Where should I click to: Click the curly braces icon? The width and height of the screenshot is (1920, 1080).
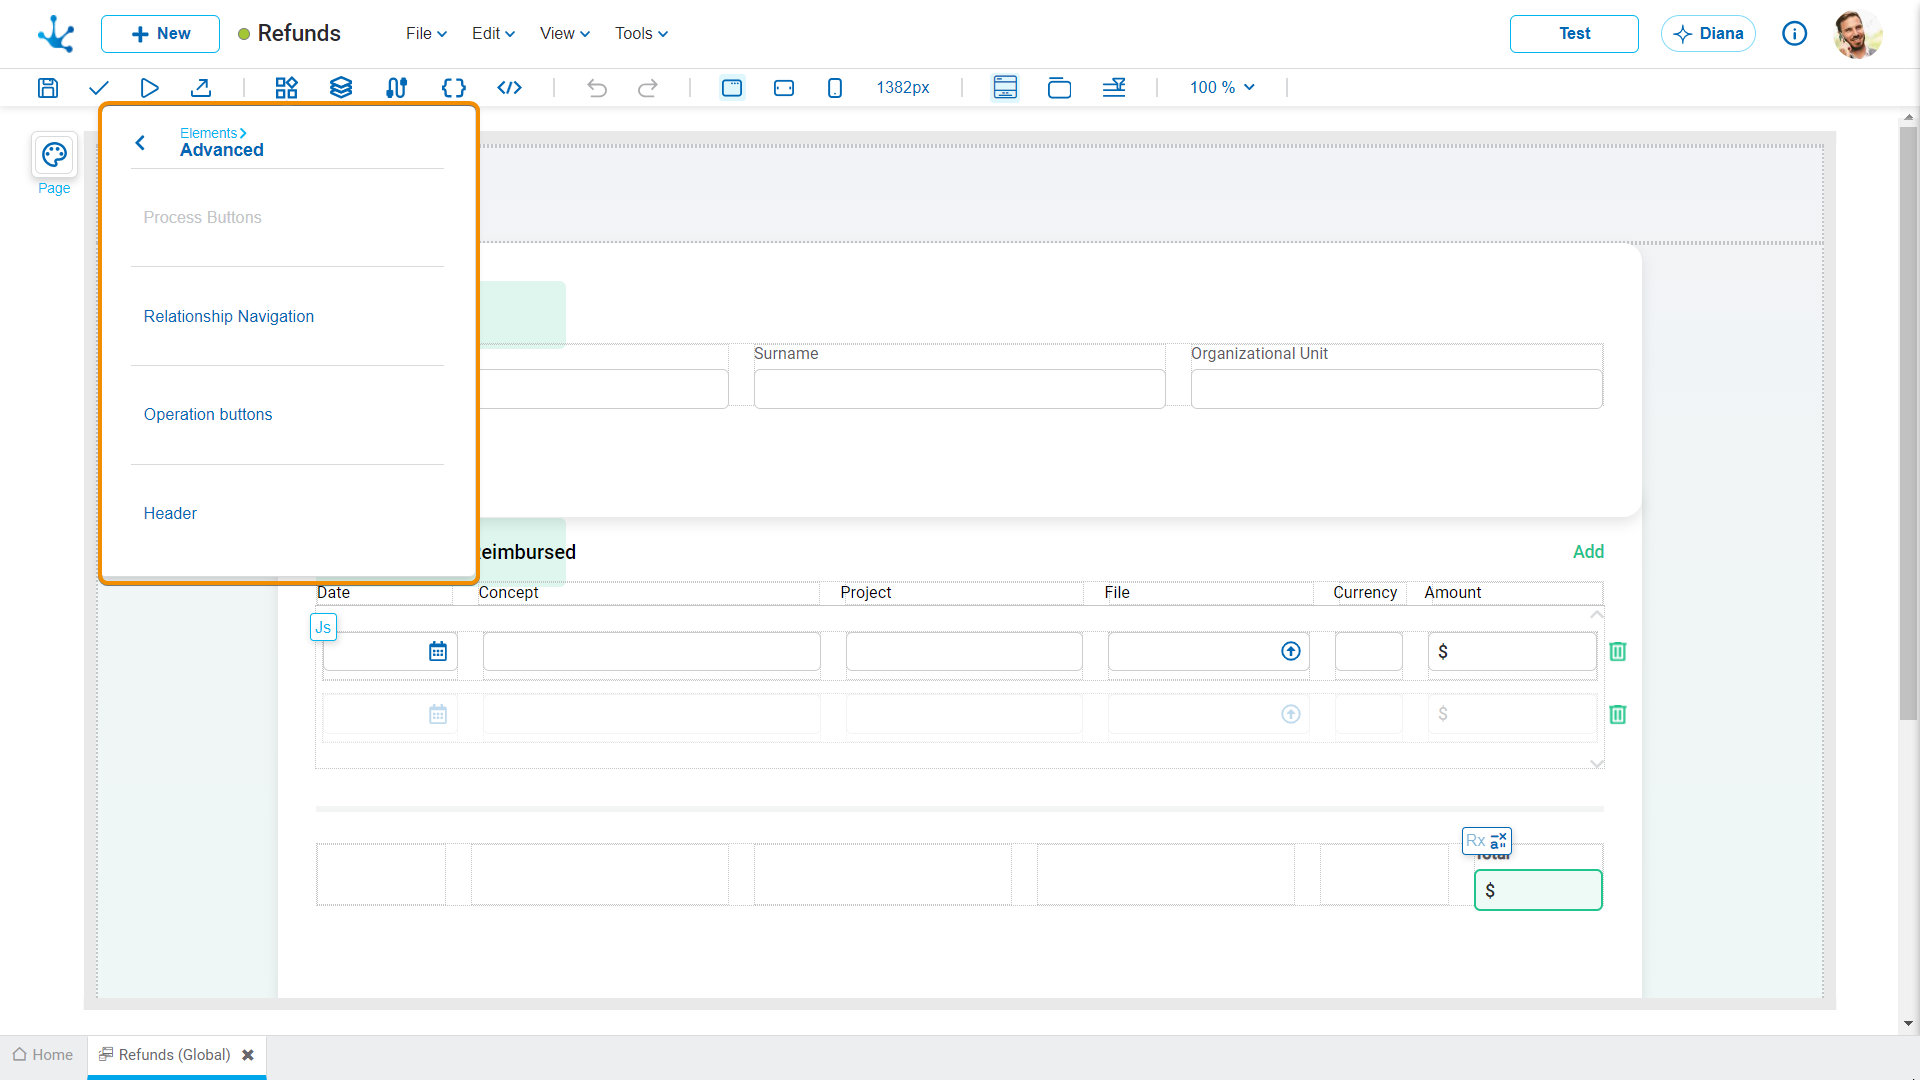click(454, 88)
